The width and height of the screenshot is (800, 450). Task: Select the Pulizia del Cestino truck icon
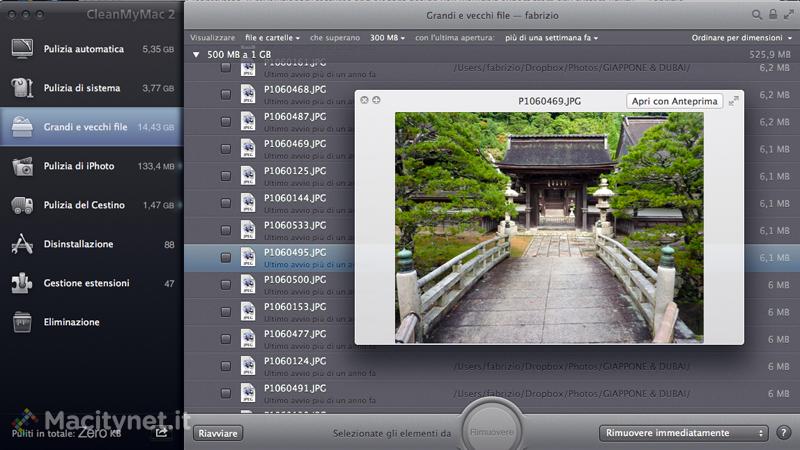(x=22, y=205)
